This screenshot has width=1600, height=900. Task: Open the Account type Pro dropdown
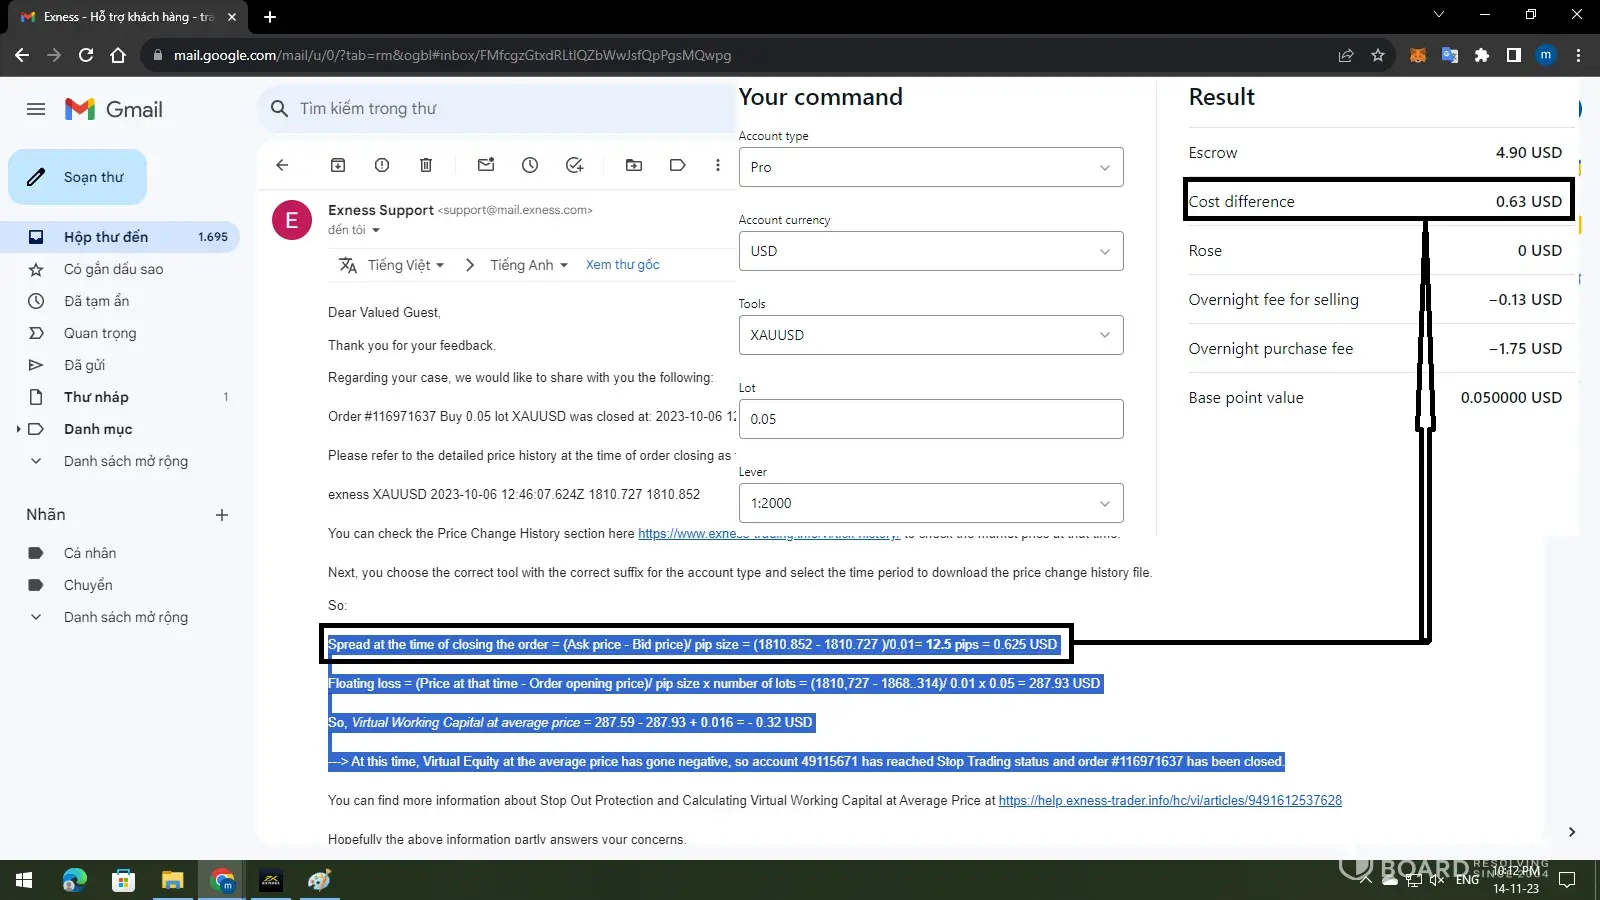pos(930,167)
